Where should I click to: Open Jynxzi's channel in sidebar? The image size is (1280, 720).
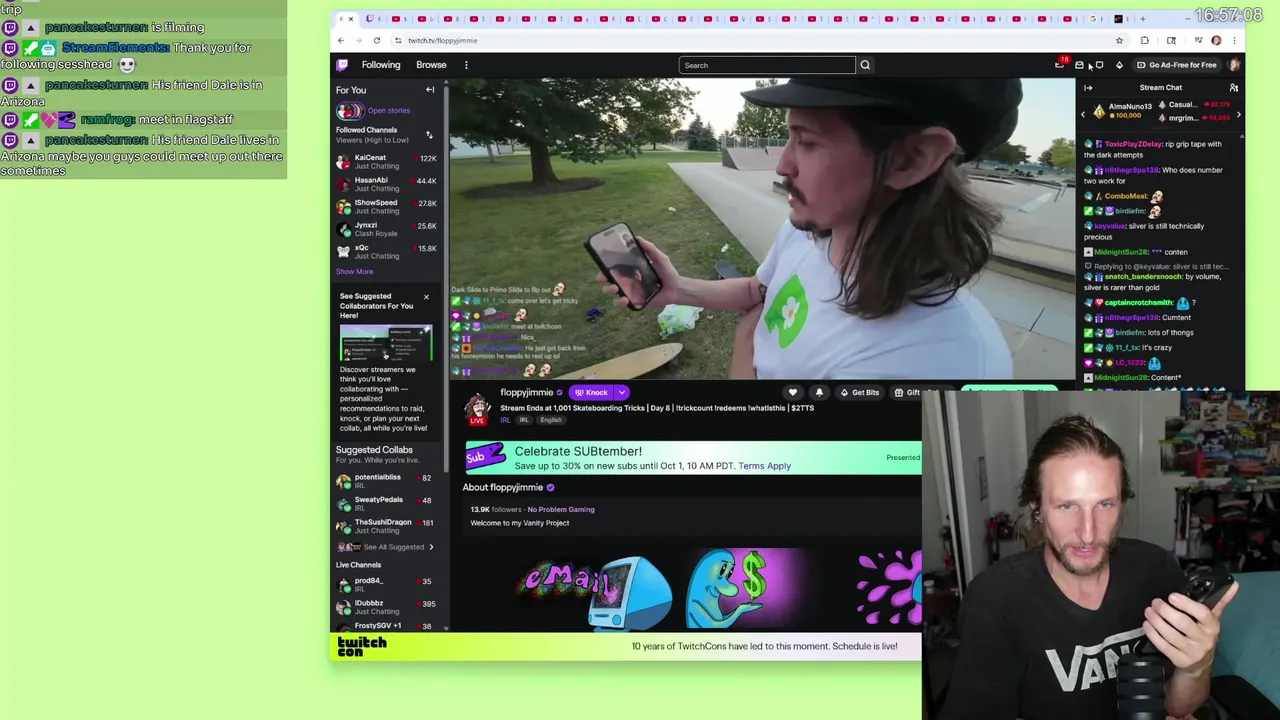[x=386, y=229]
